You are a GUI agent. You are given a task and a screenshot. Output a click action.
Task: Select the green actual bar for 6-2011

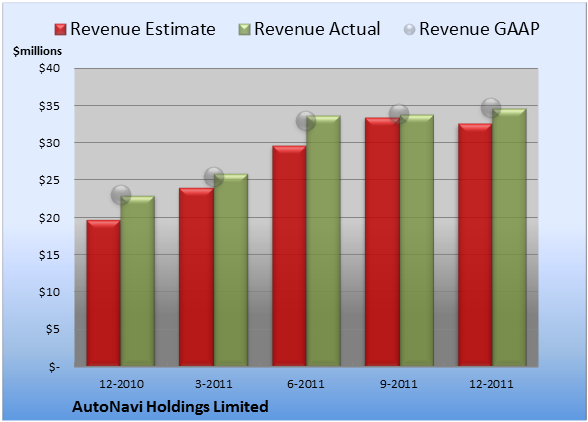323,241
